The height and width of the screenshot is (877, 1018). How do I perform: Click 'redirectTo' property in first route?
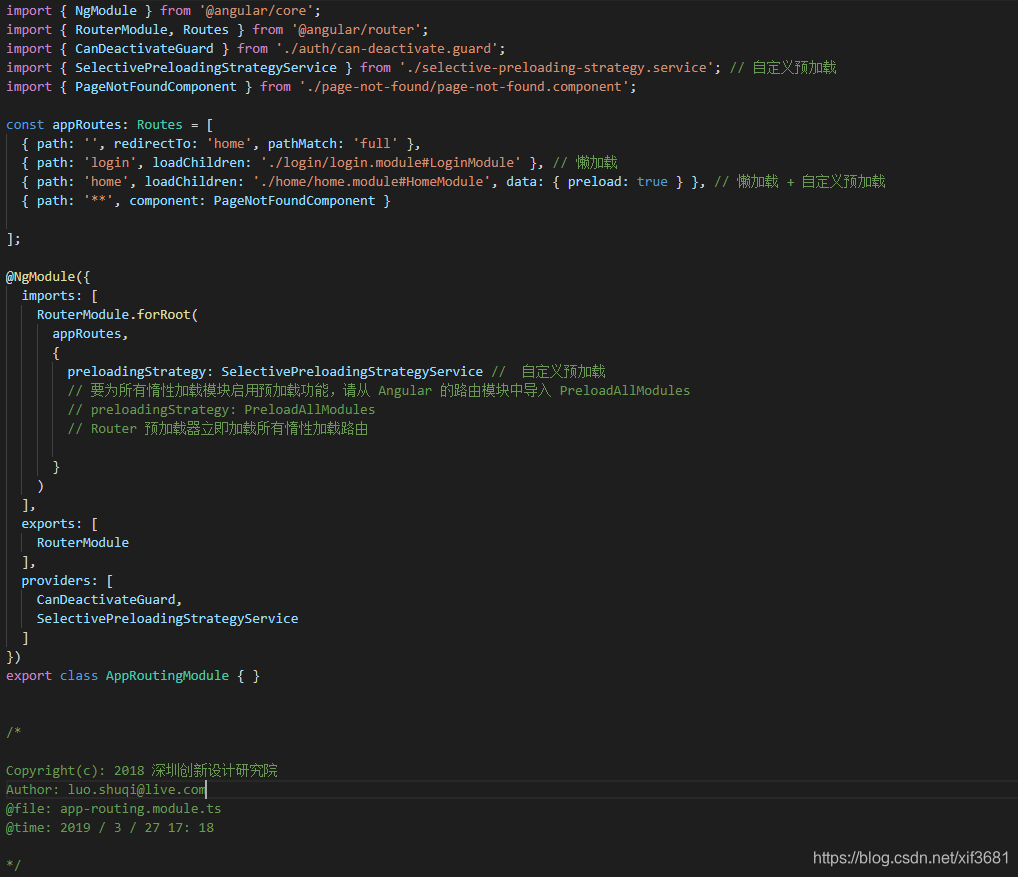pos(152,143)
